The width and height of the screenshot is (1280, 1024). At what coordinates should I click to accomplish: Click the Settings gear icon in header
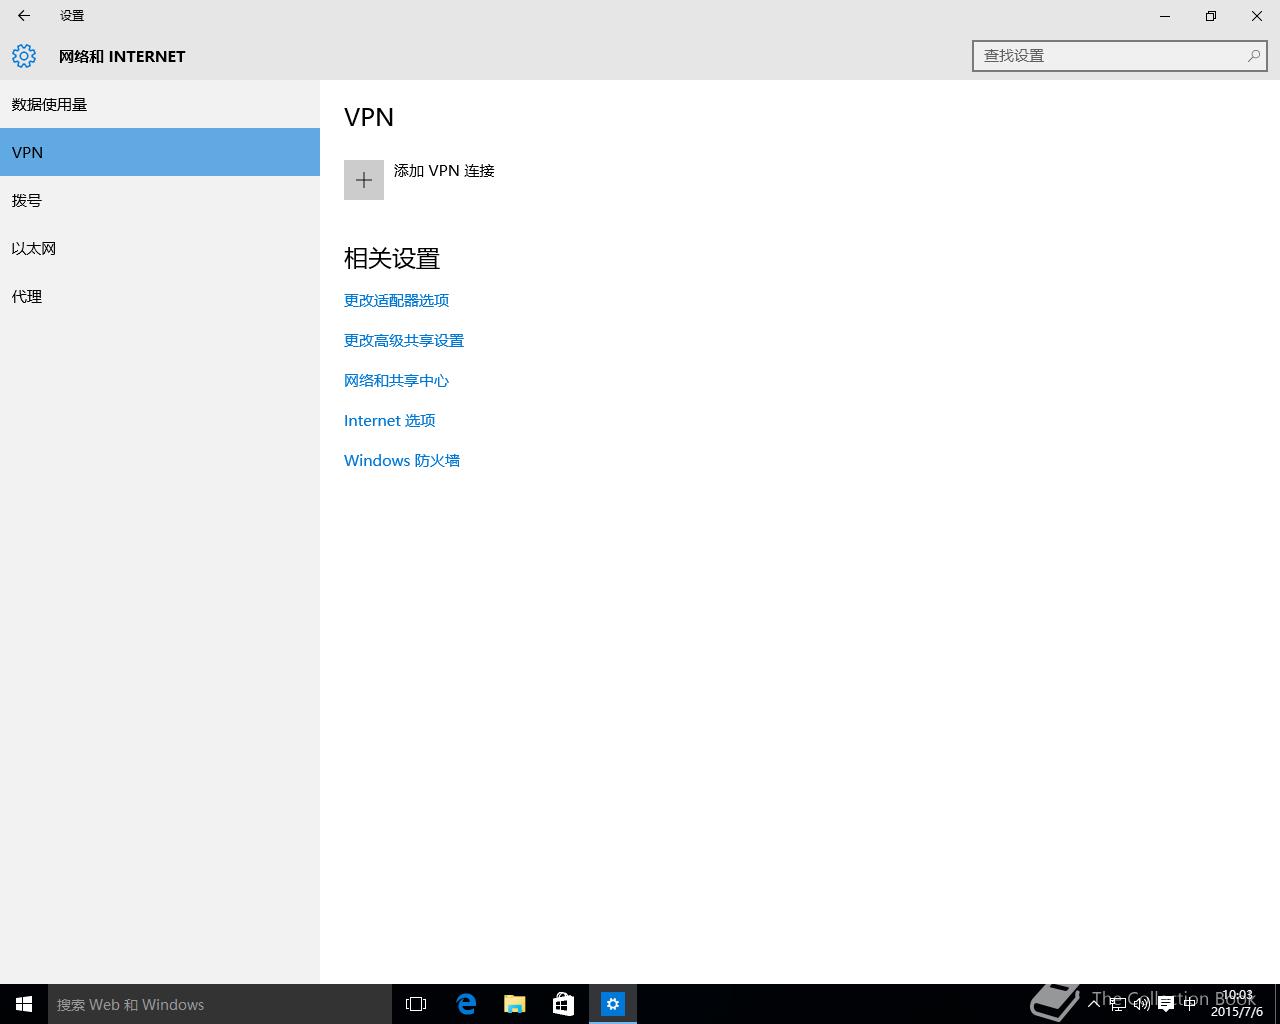24,56
